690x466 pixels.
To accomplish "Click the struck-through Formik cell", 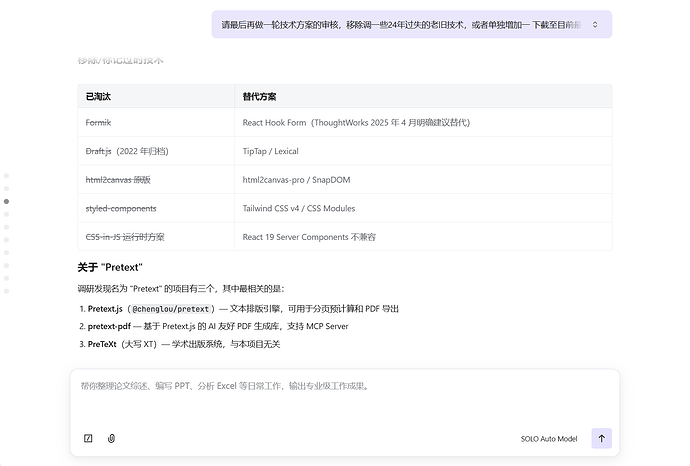I will pyautogui.click(x=99, y=123).
